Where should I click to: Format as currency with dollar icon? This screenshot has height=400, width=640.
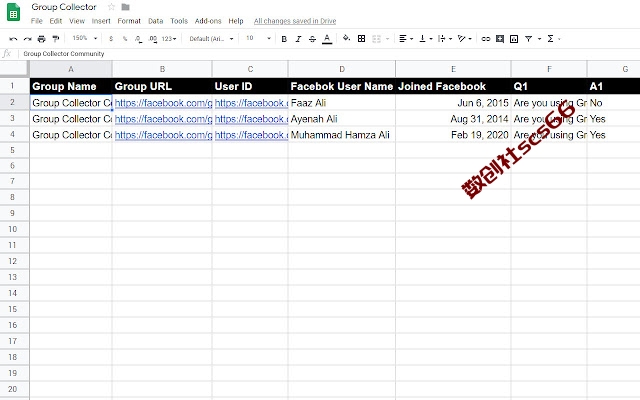pos(111,39)
